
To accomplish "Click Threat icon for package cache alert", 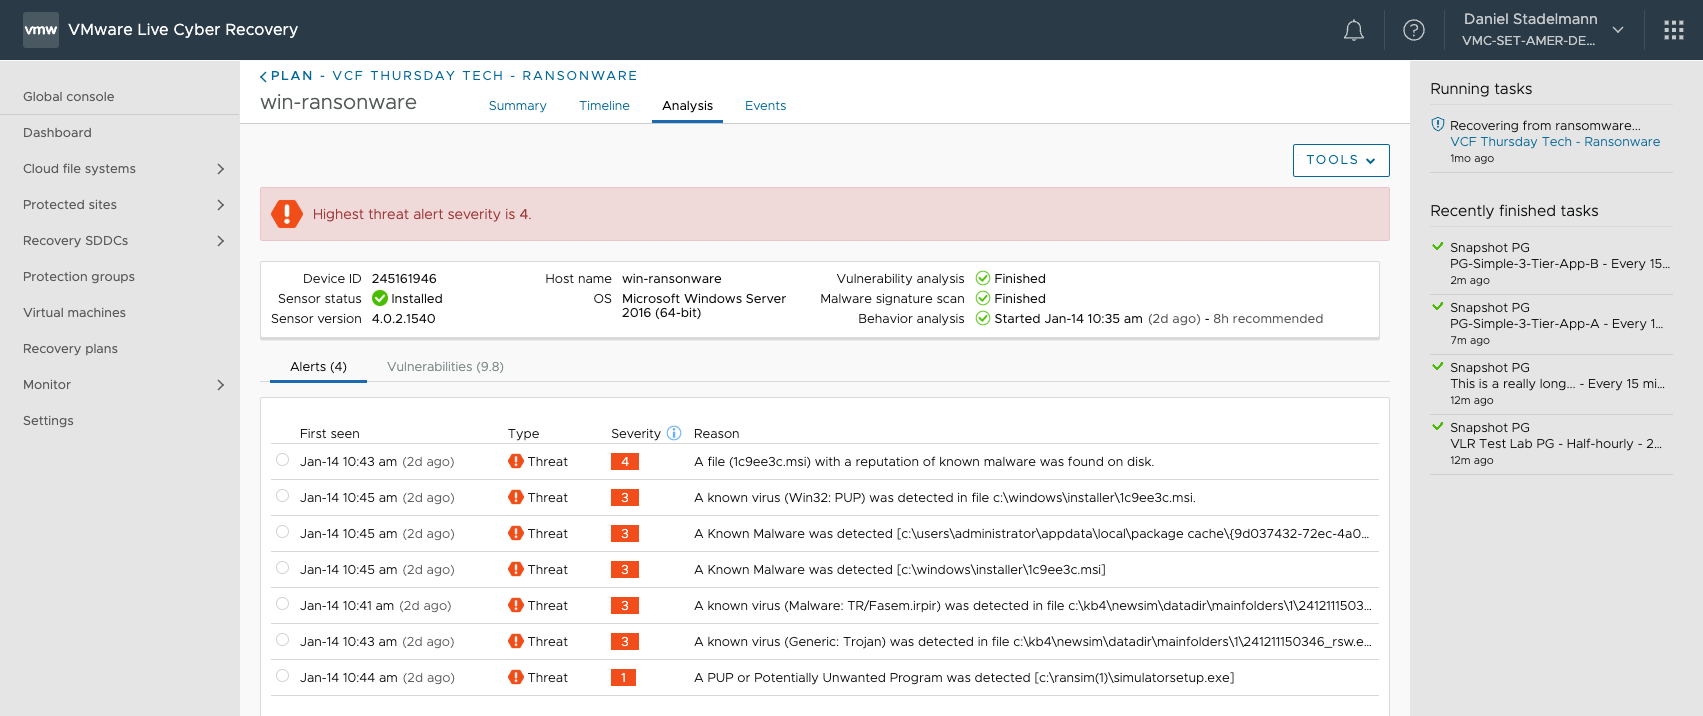I will (x=516, y=533).
